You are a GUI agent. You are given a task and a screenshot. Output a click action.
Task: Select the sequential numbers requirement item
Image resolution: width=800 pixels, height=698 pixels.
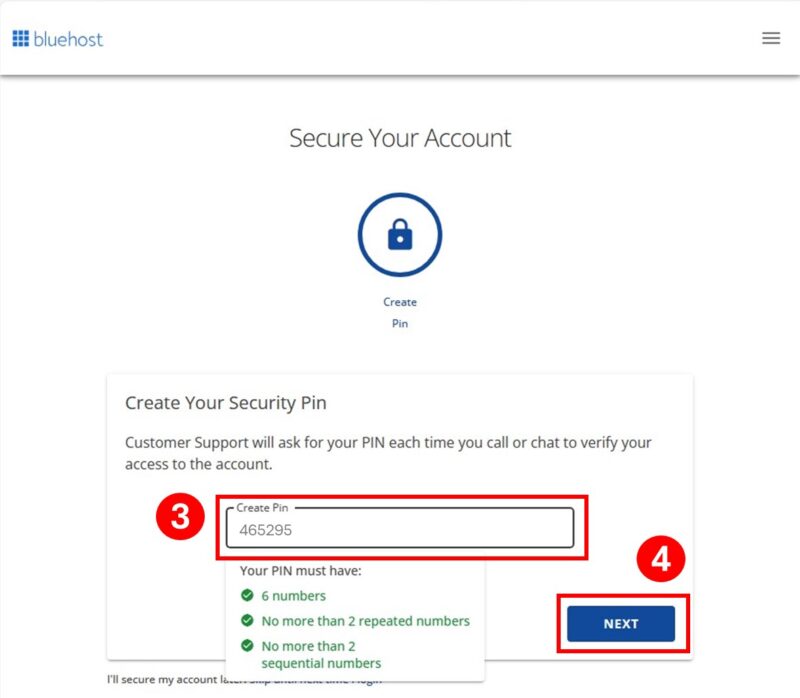pos(322,652)
